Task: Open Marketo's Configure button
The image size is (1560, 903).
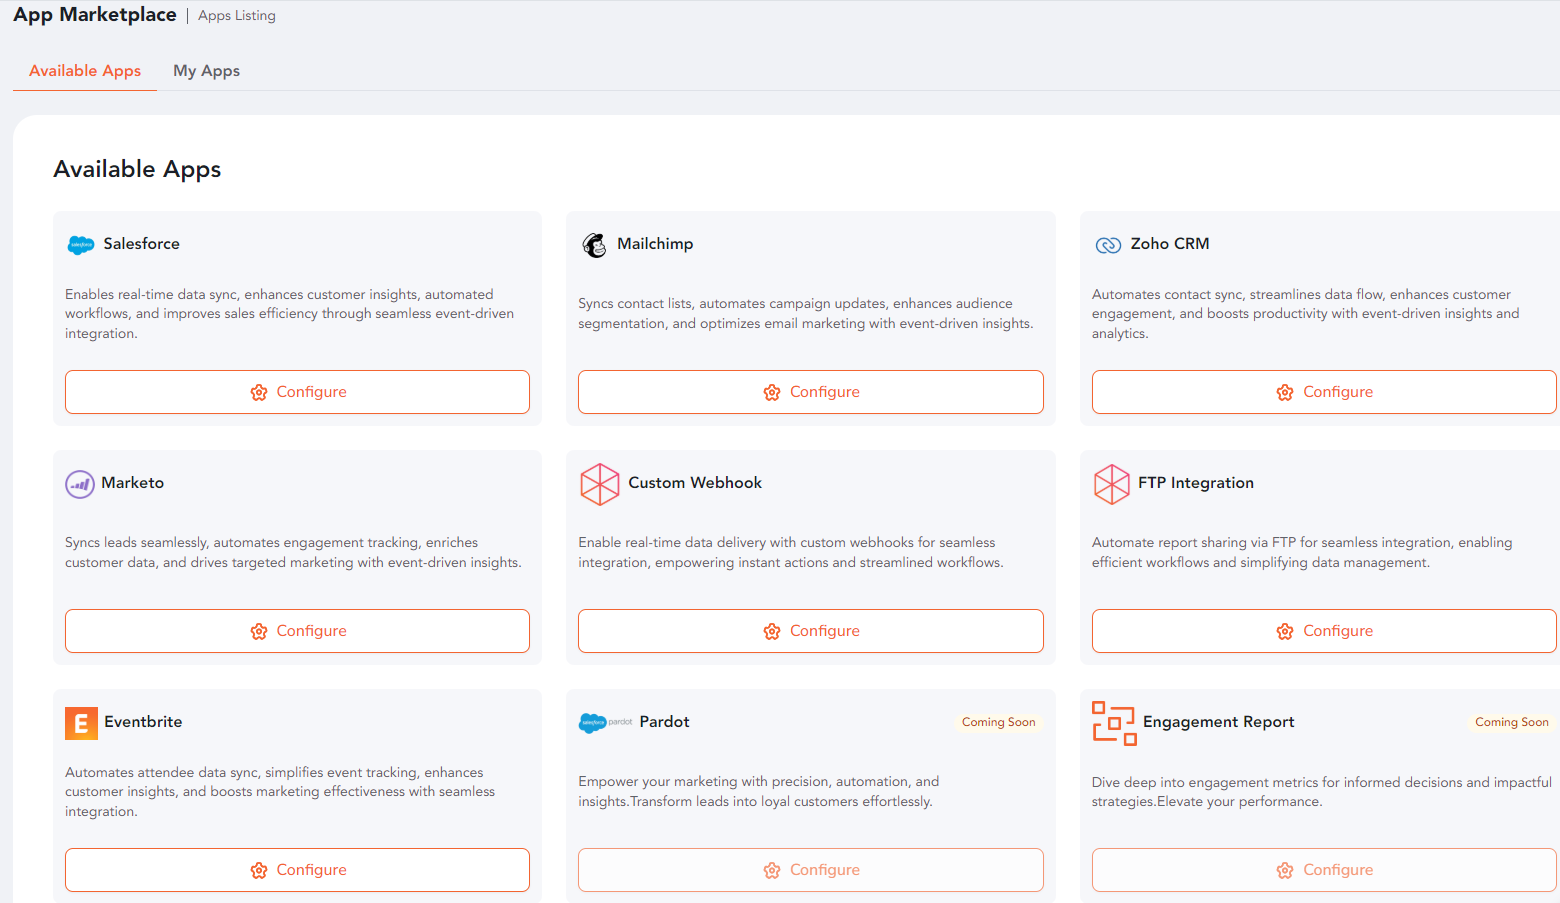Action: click(297, 631)
